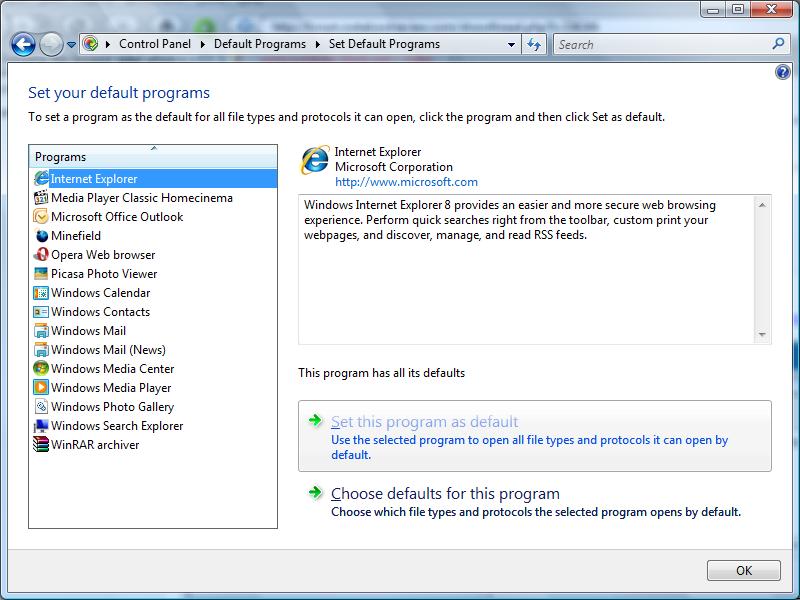
Task: Click the Default Programs icon in address bar
Action: pyautogui.click(x=90, y=44)
